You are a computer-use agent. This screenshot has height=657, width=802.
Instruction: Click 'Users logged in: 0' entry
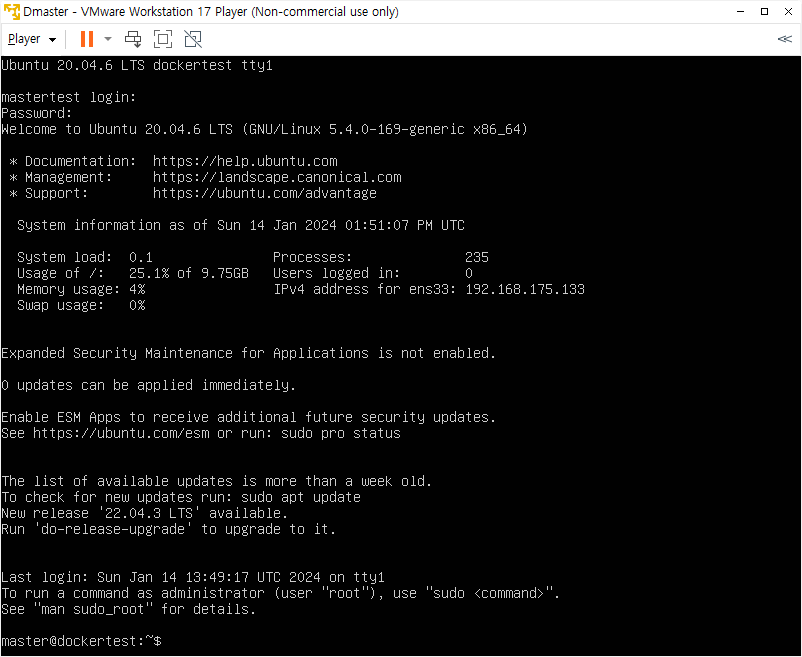pyautogui.click(x=372, y=273)
